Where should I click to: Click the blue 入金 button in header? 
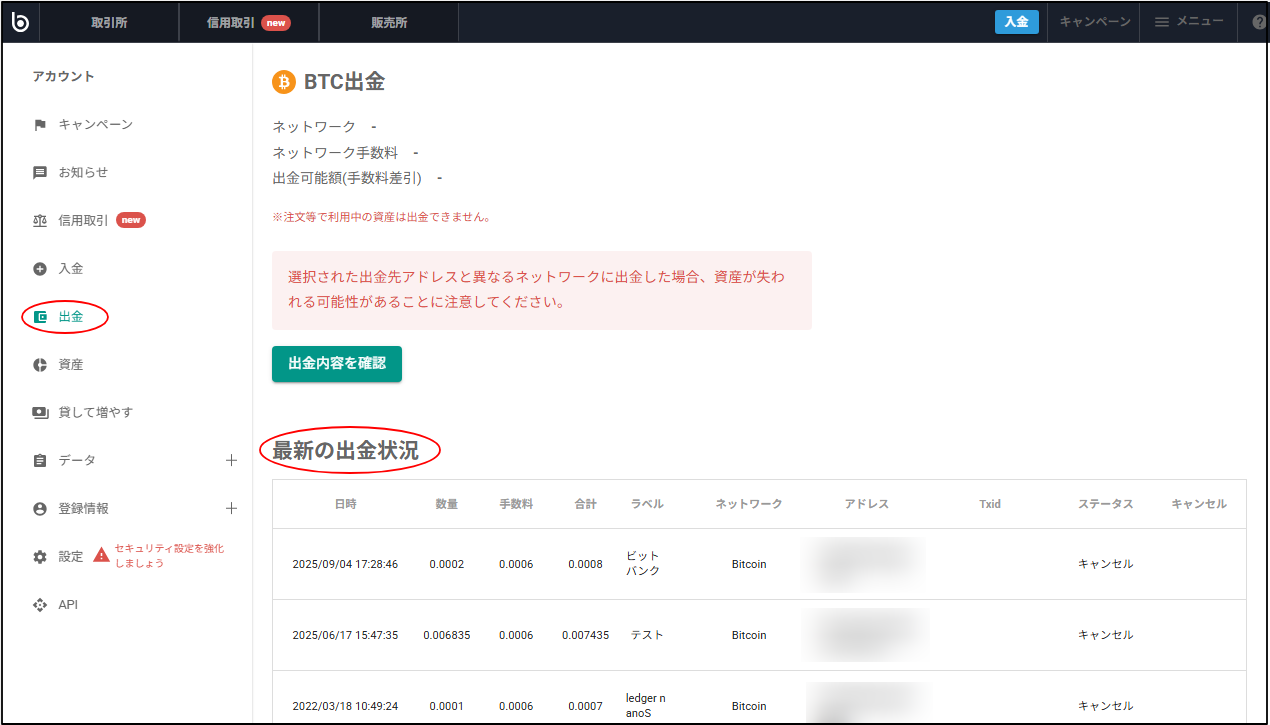[1016, 21]
